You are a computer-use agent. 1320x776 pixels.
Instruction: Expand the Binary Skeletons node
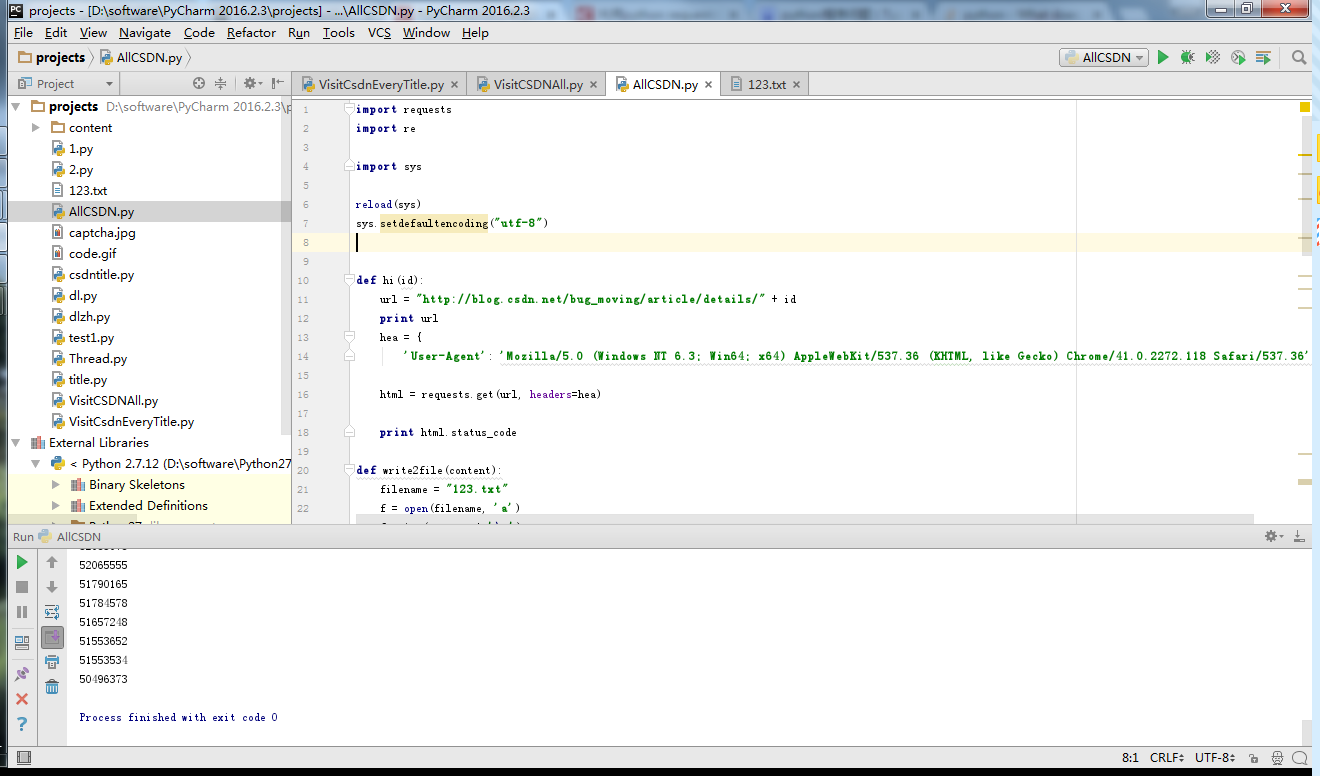coord(56,484)
